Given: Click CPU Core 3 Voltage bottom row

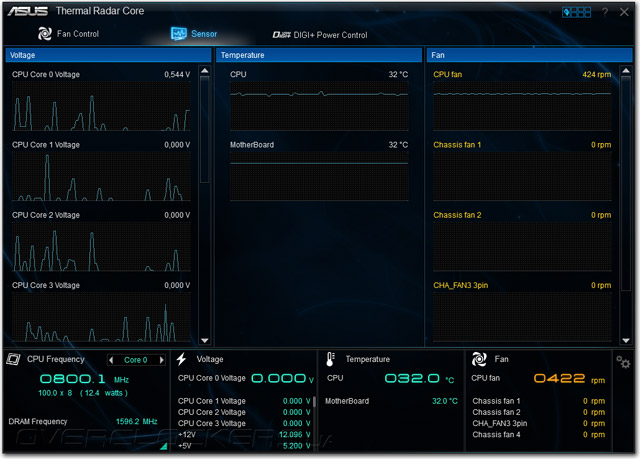Looking at the screenshot, I should click(244, 424).
